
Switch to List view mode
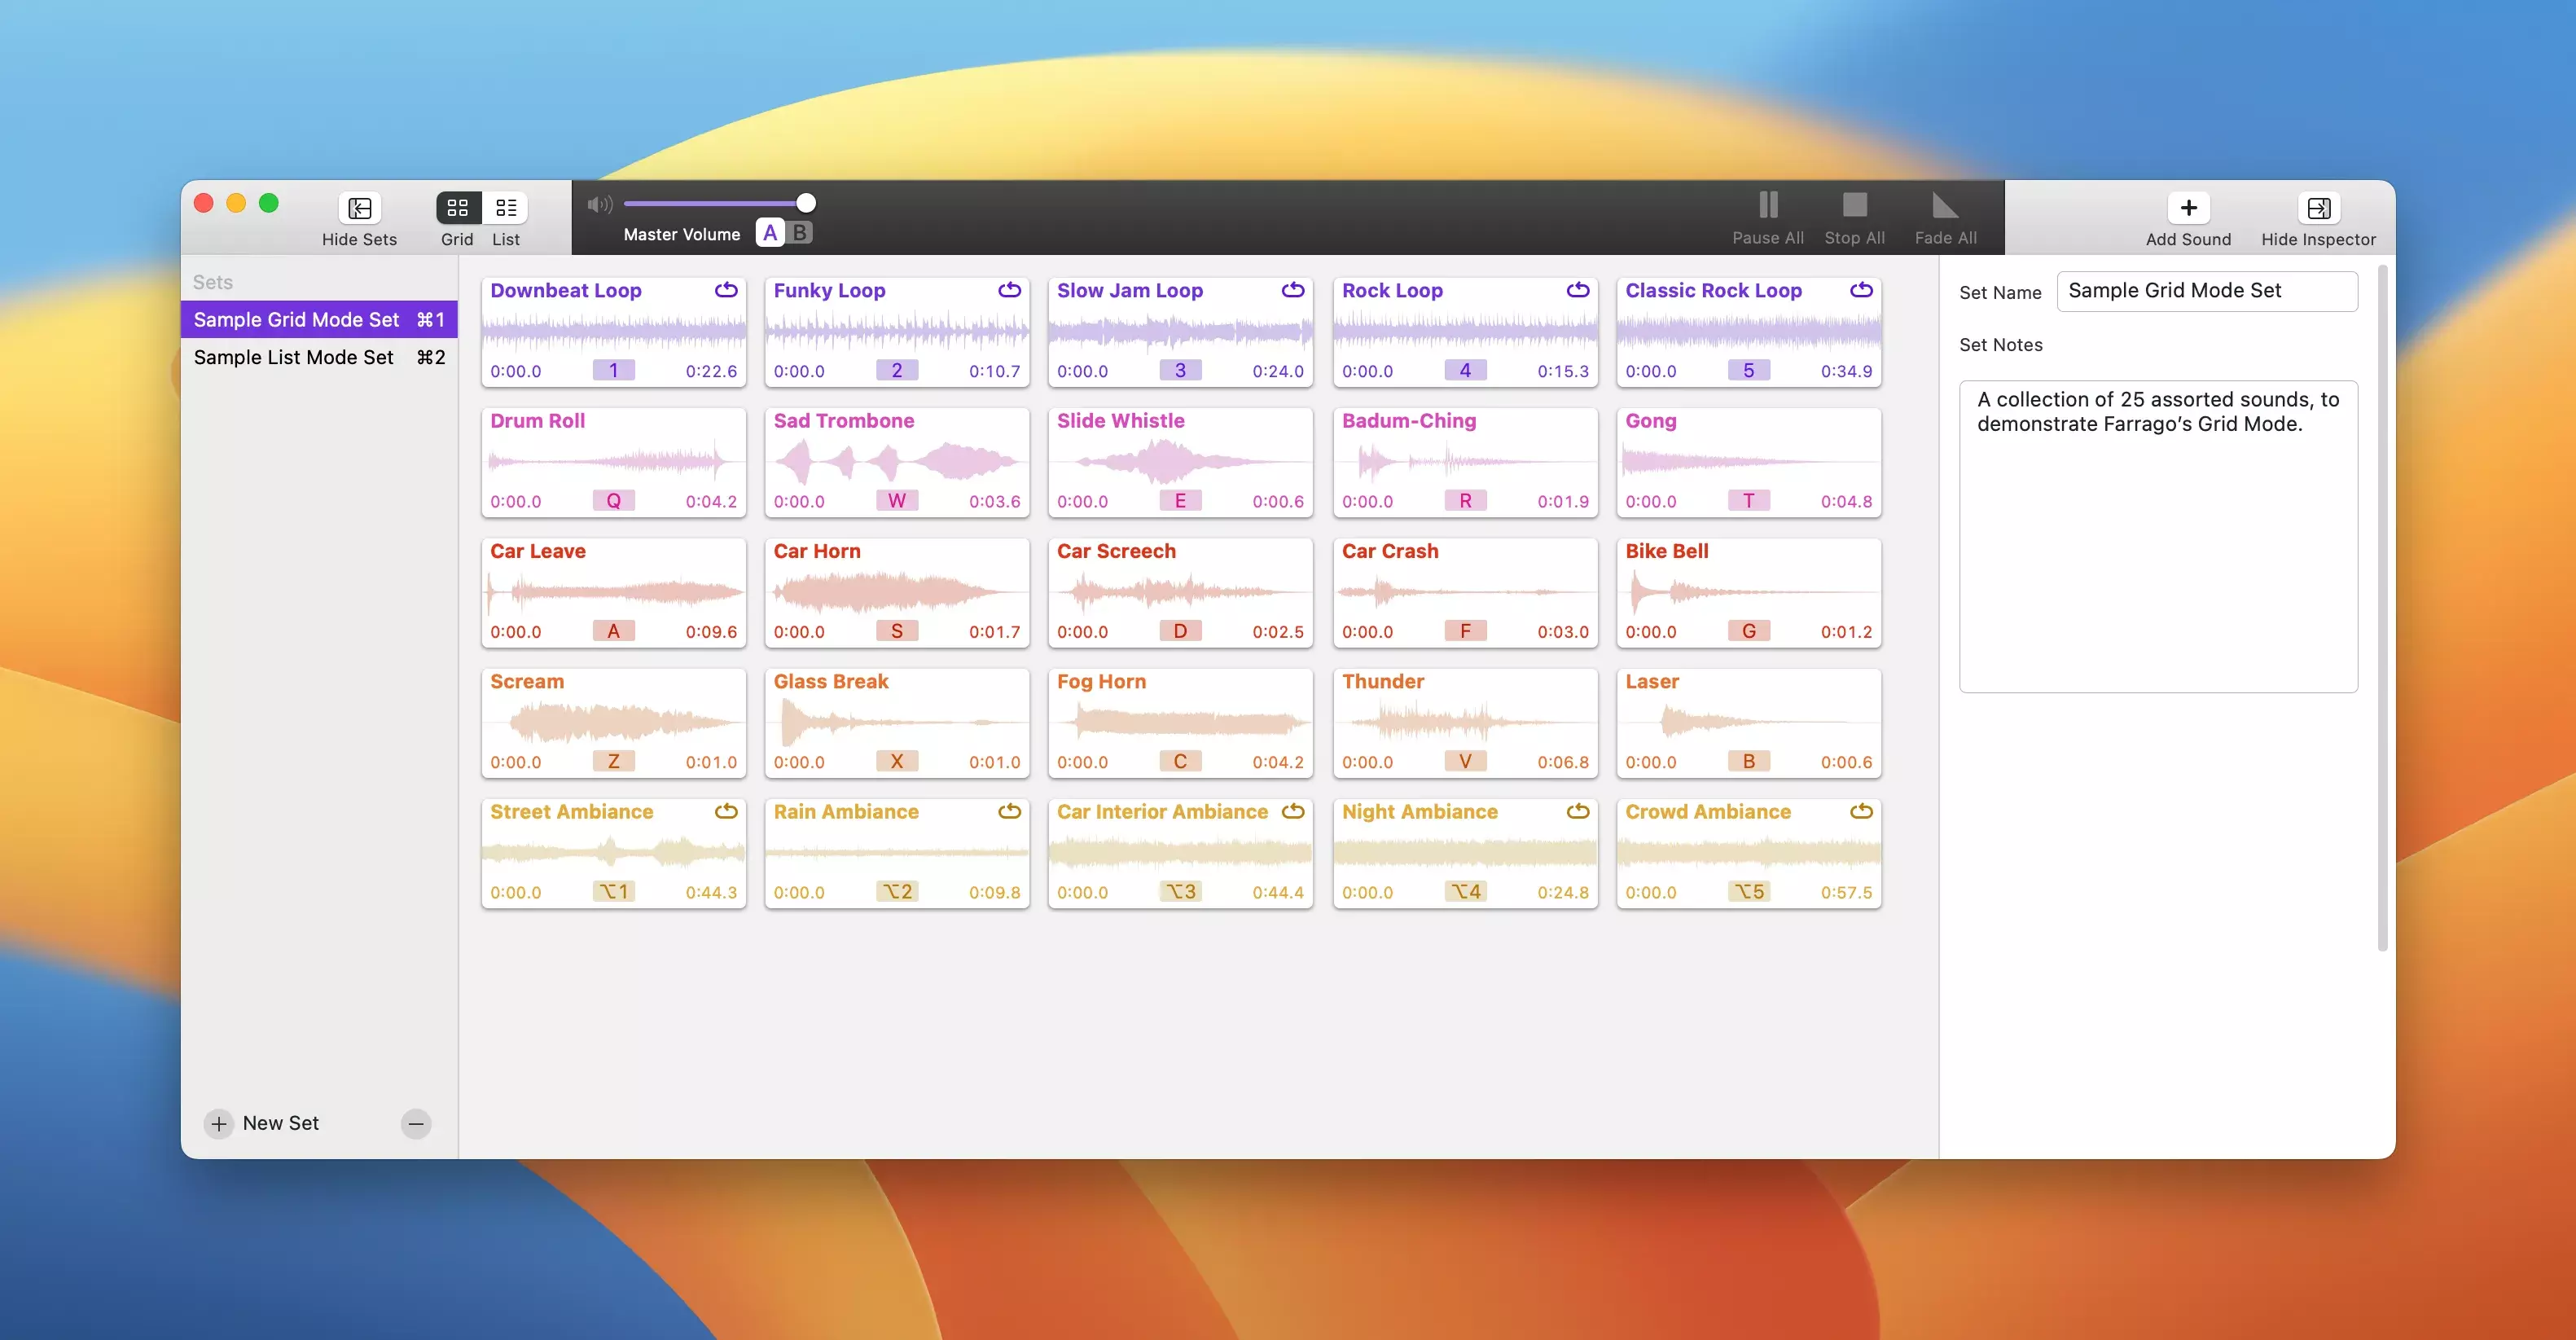click(x=506, y=208)
